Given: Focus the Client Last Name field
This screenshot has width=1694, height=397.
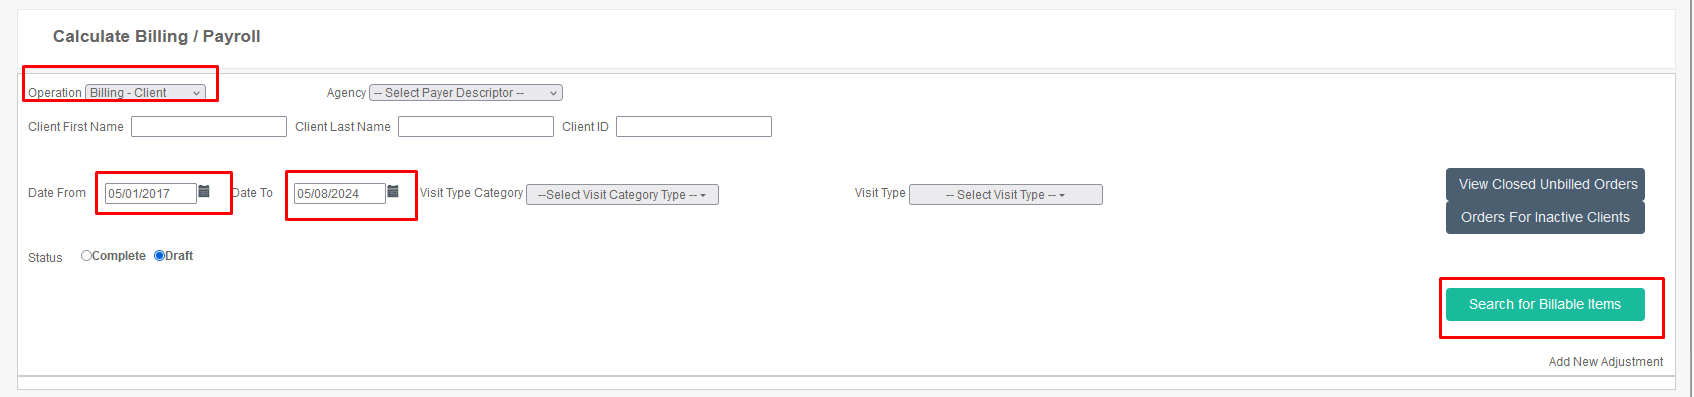Looking at the screenshot, I should [476, 127].
